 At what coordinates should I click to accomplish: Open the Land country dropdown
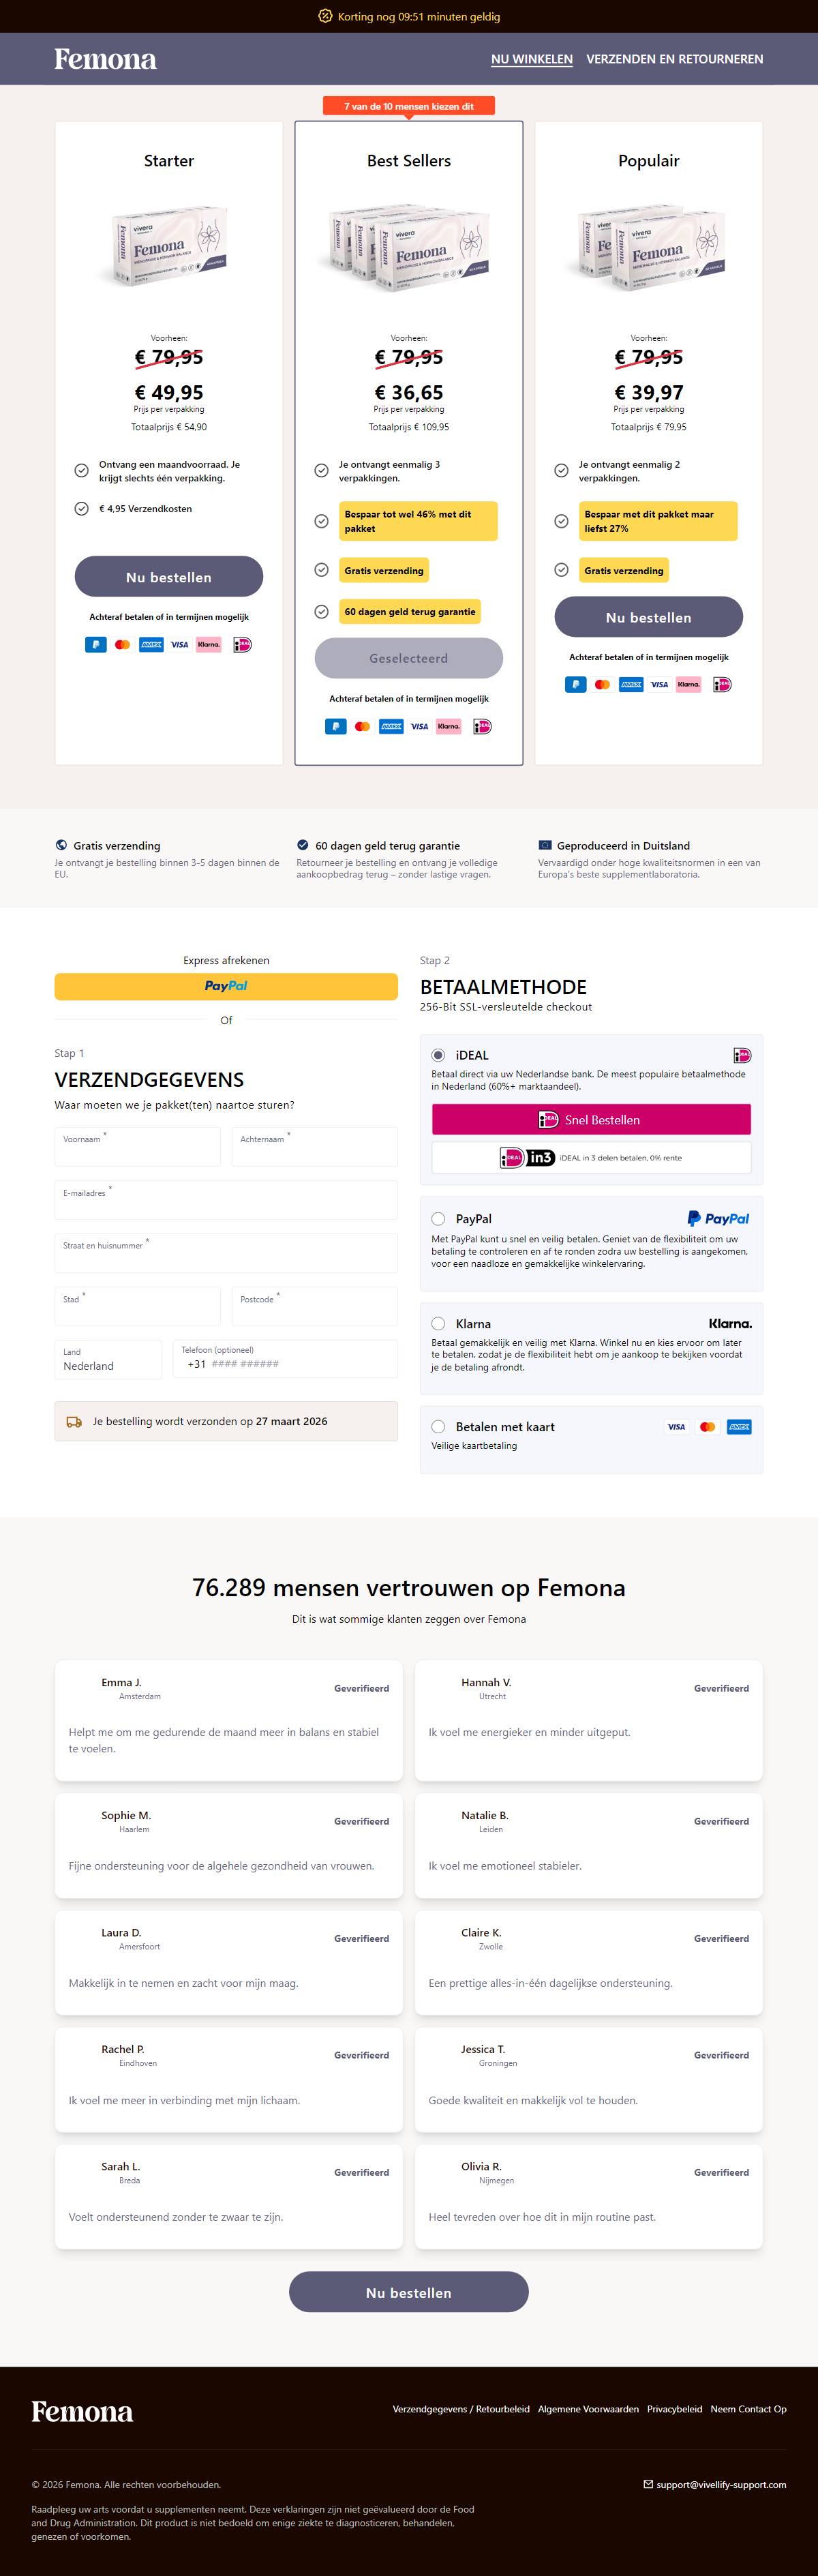pos(108,1359)
